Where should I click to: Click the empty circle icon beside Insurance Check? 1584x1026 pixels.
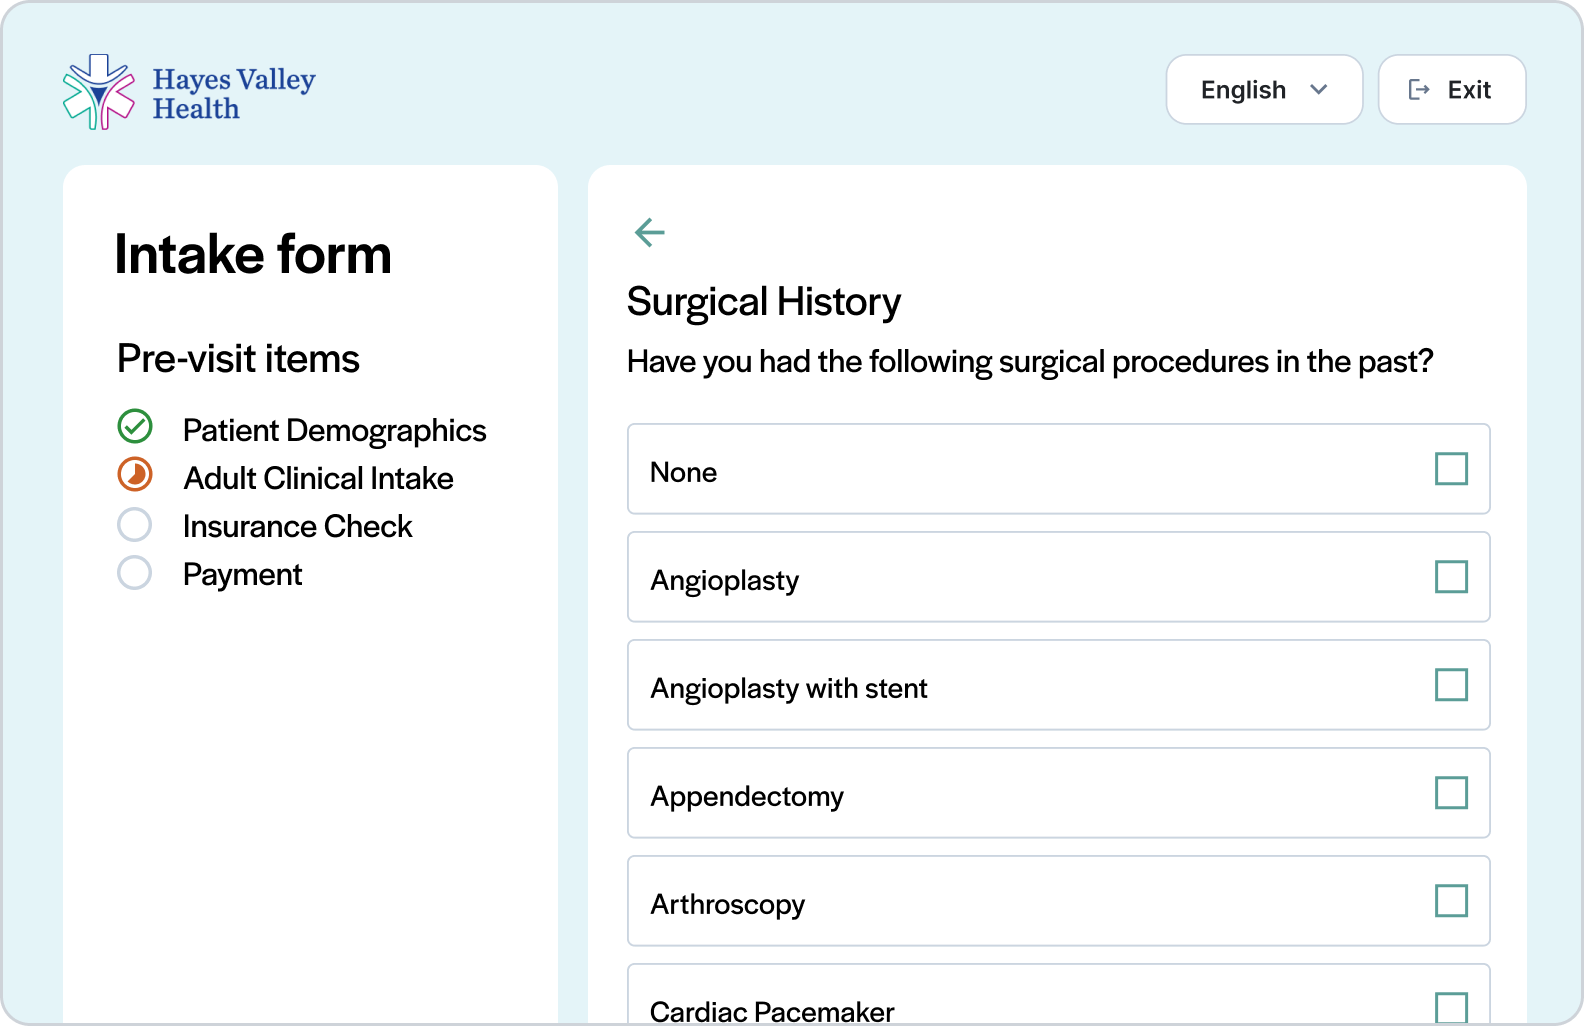[135, 524]
